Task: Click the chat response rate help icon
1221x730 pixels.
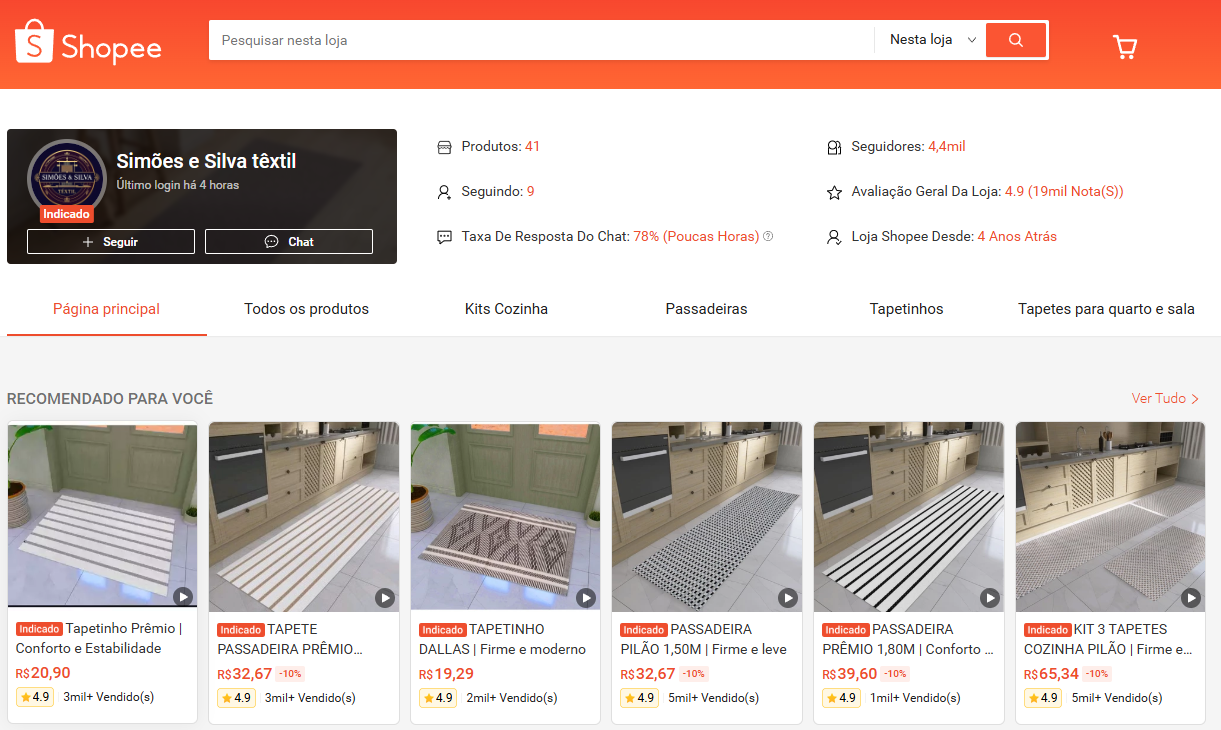Action: [768, 237]
